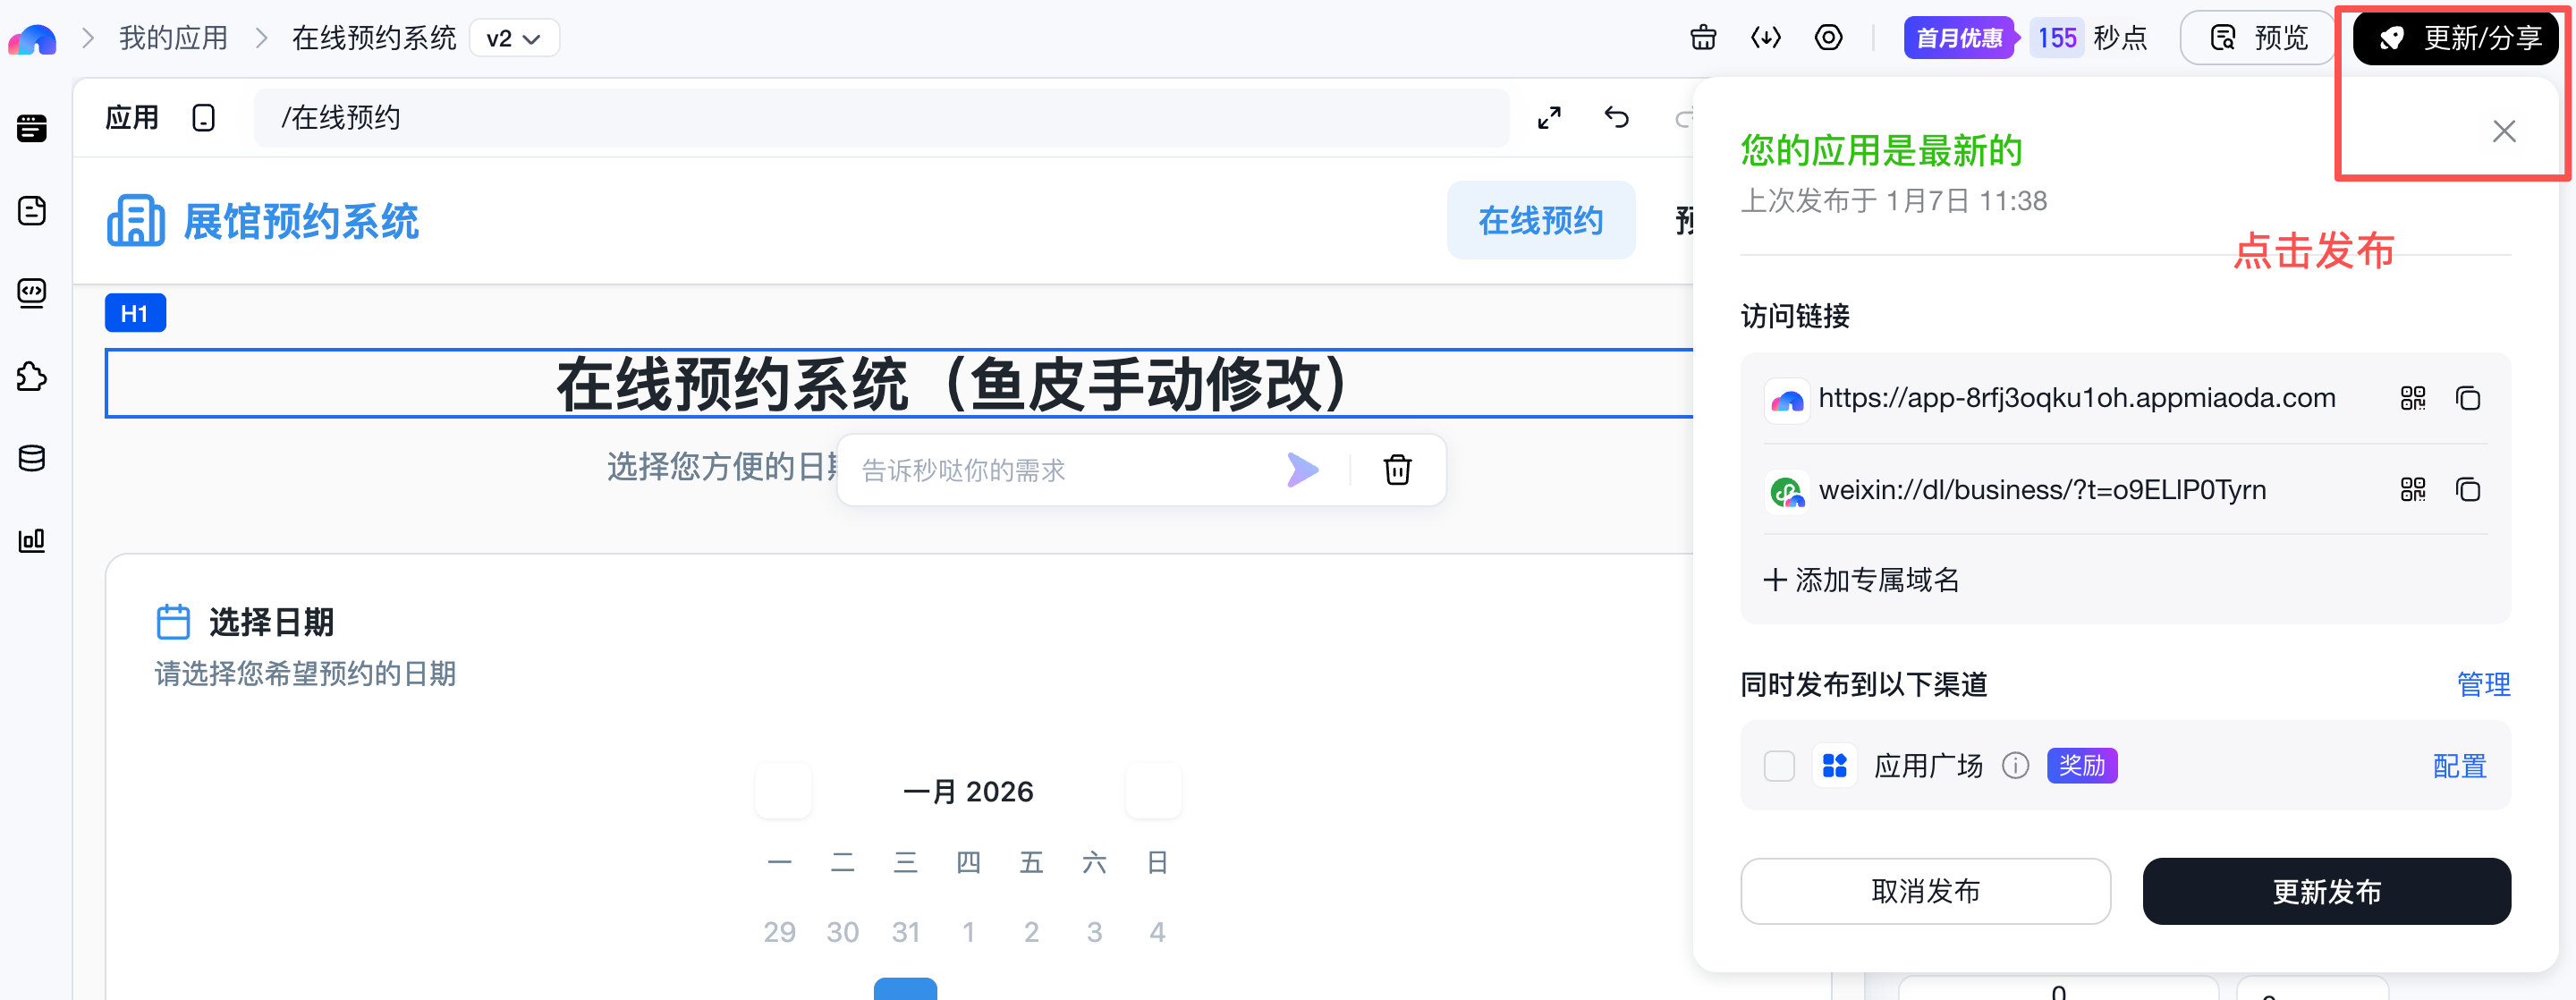Delete prompt using the trash icon
This screenshot has height=1000, width=2576.
1397,470
